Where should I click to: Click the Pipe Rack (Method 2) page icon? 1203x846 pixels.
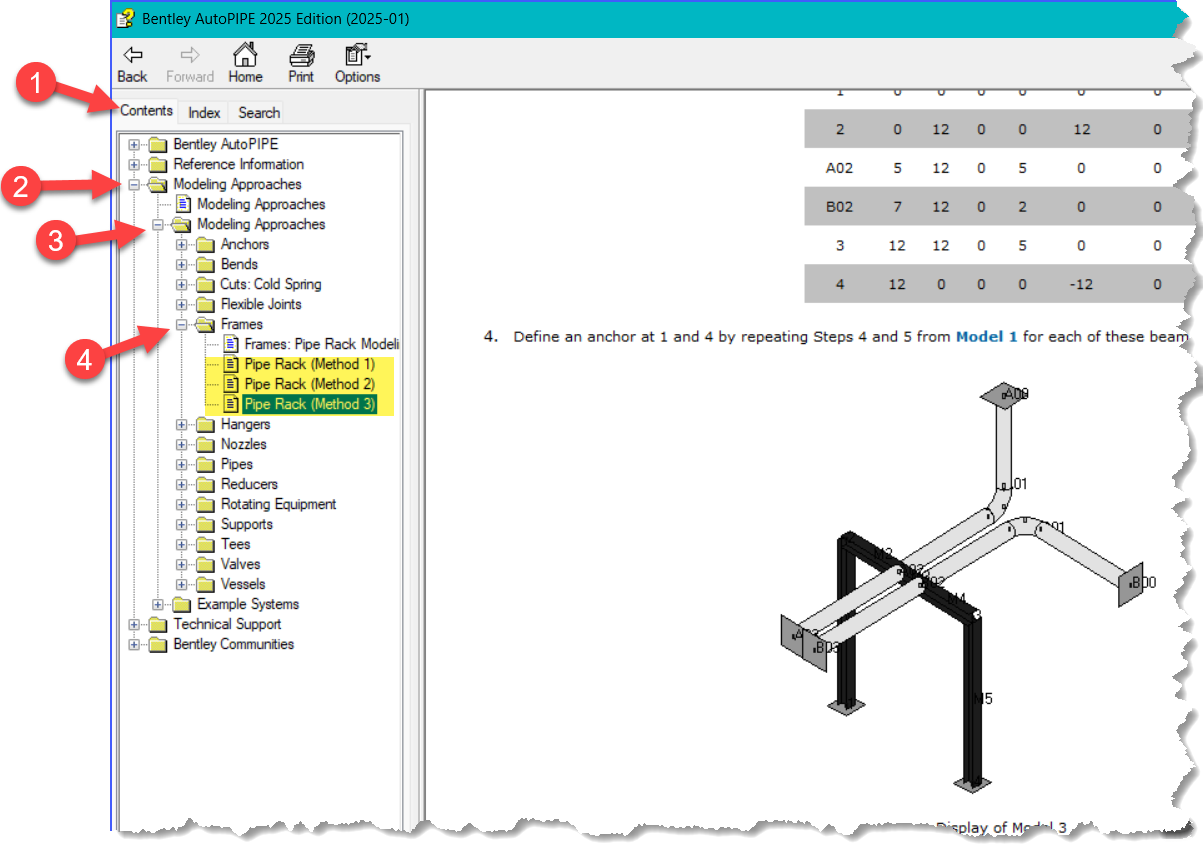click(x=231, y=384)
